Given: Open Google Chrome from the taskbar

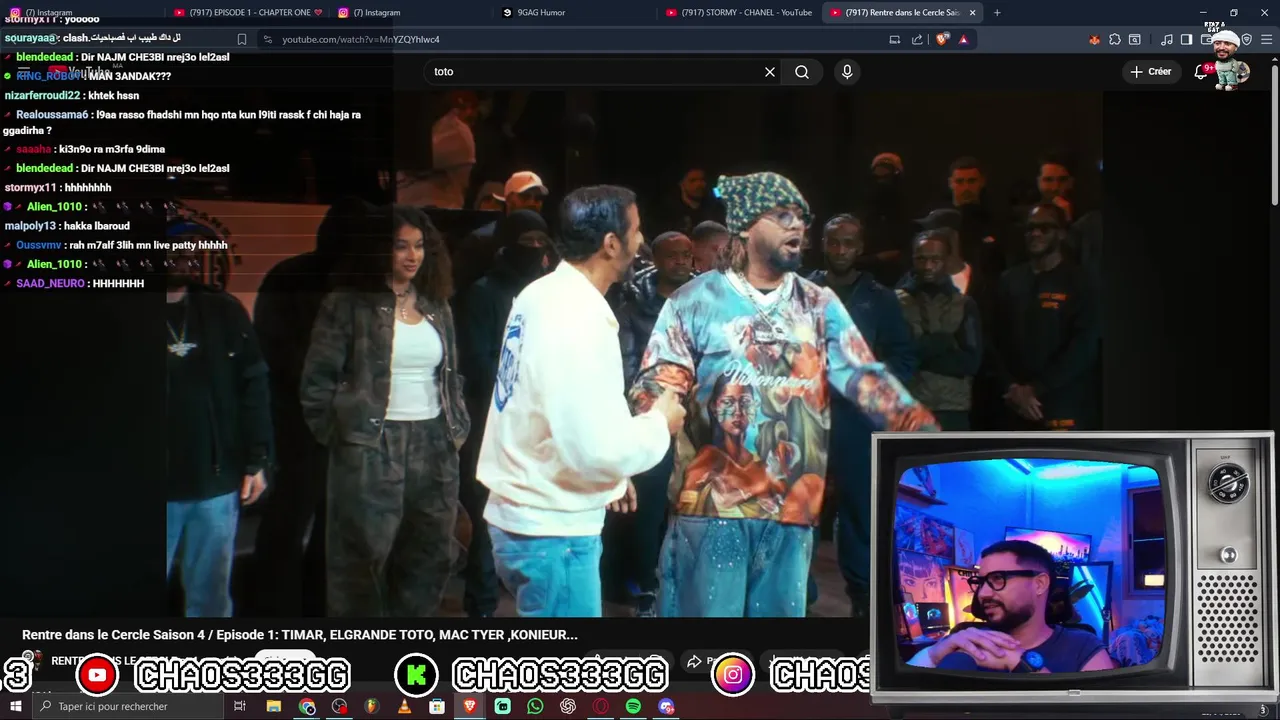Looking at the screenshot, I should click(307, 707).
